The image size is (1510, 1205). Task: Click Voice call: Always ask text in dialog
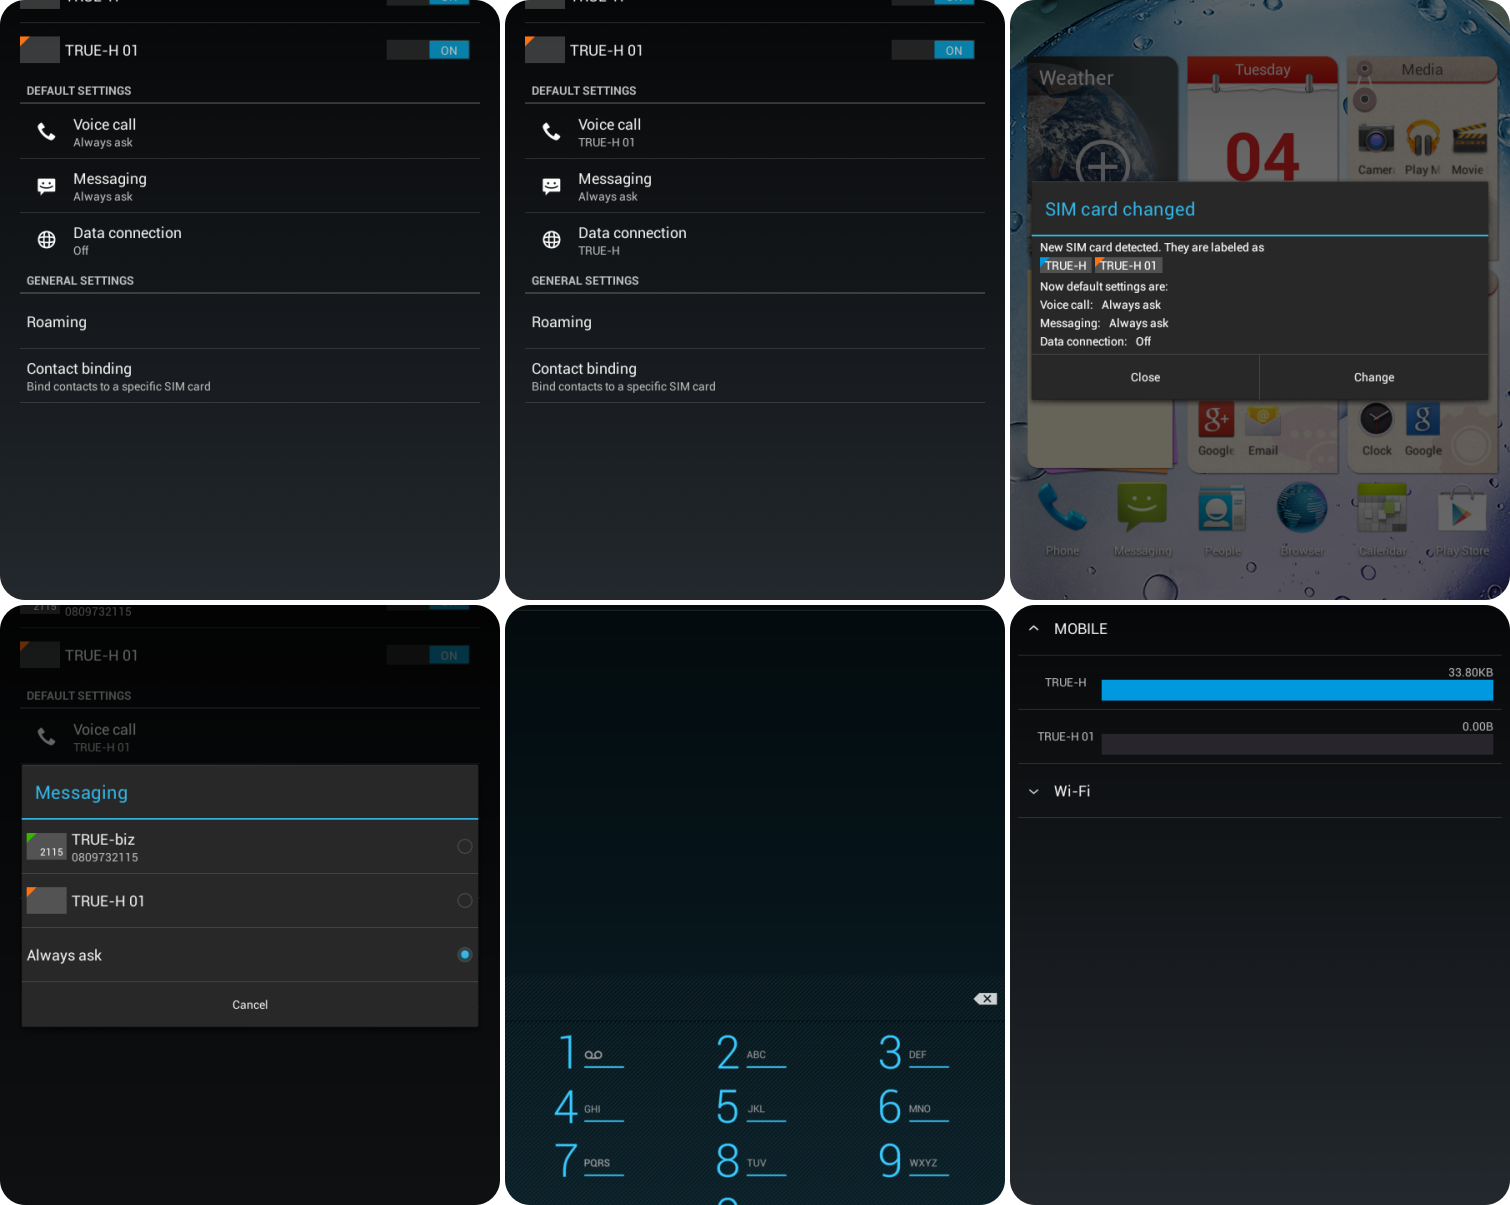1100,305
